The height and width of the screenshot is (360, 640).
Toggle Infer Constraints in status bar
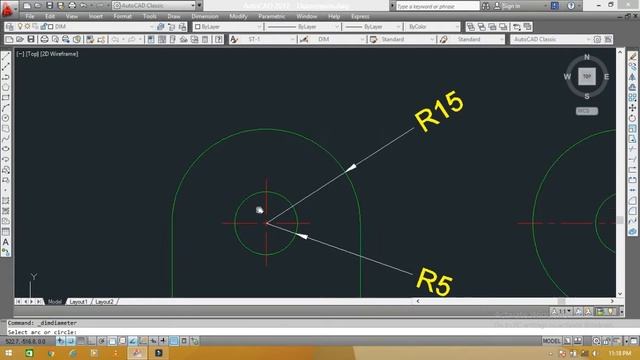[60, 341]
